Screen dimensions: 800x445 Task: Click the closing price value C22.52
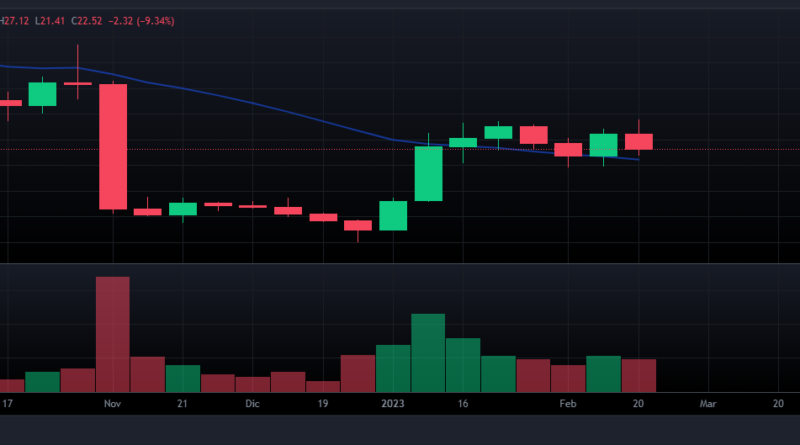point(86,20)
